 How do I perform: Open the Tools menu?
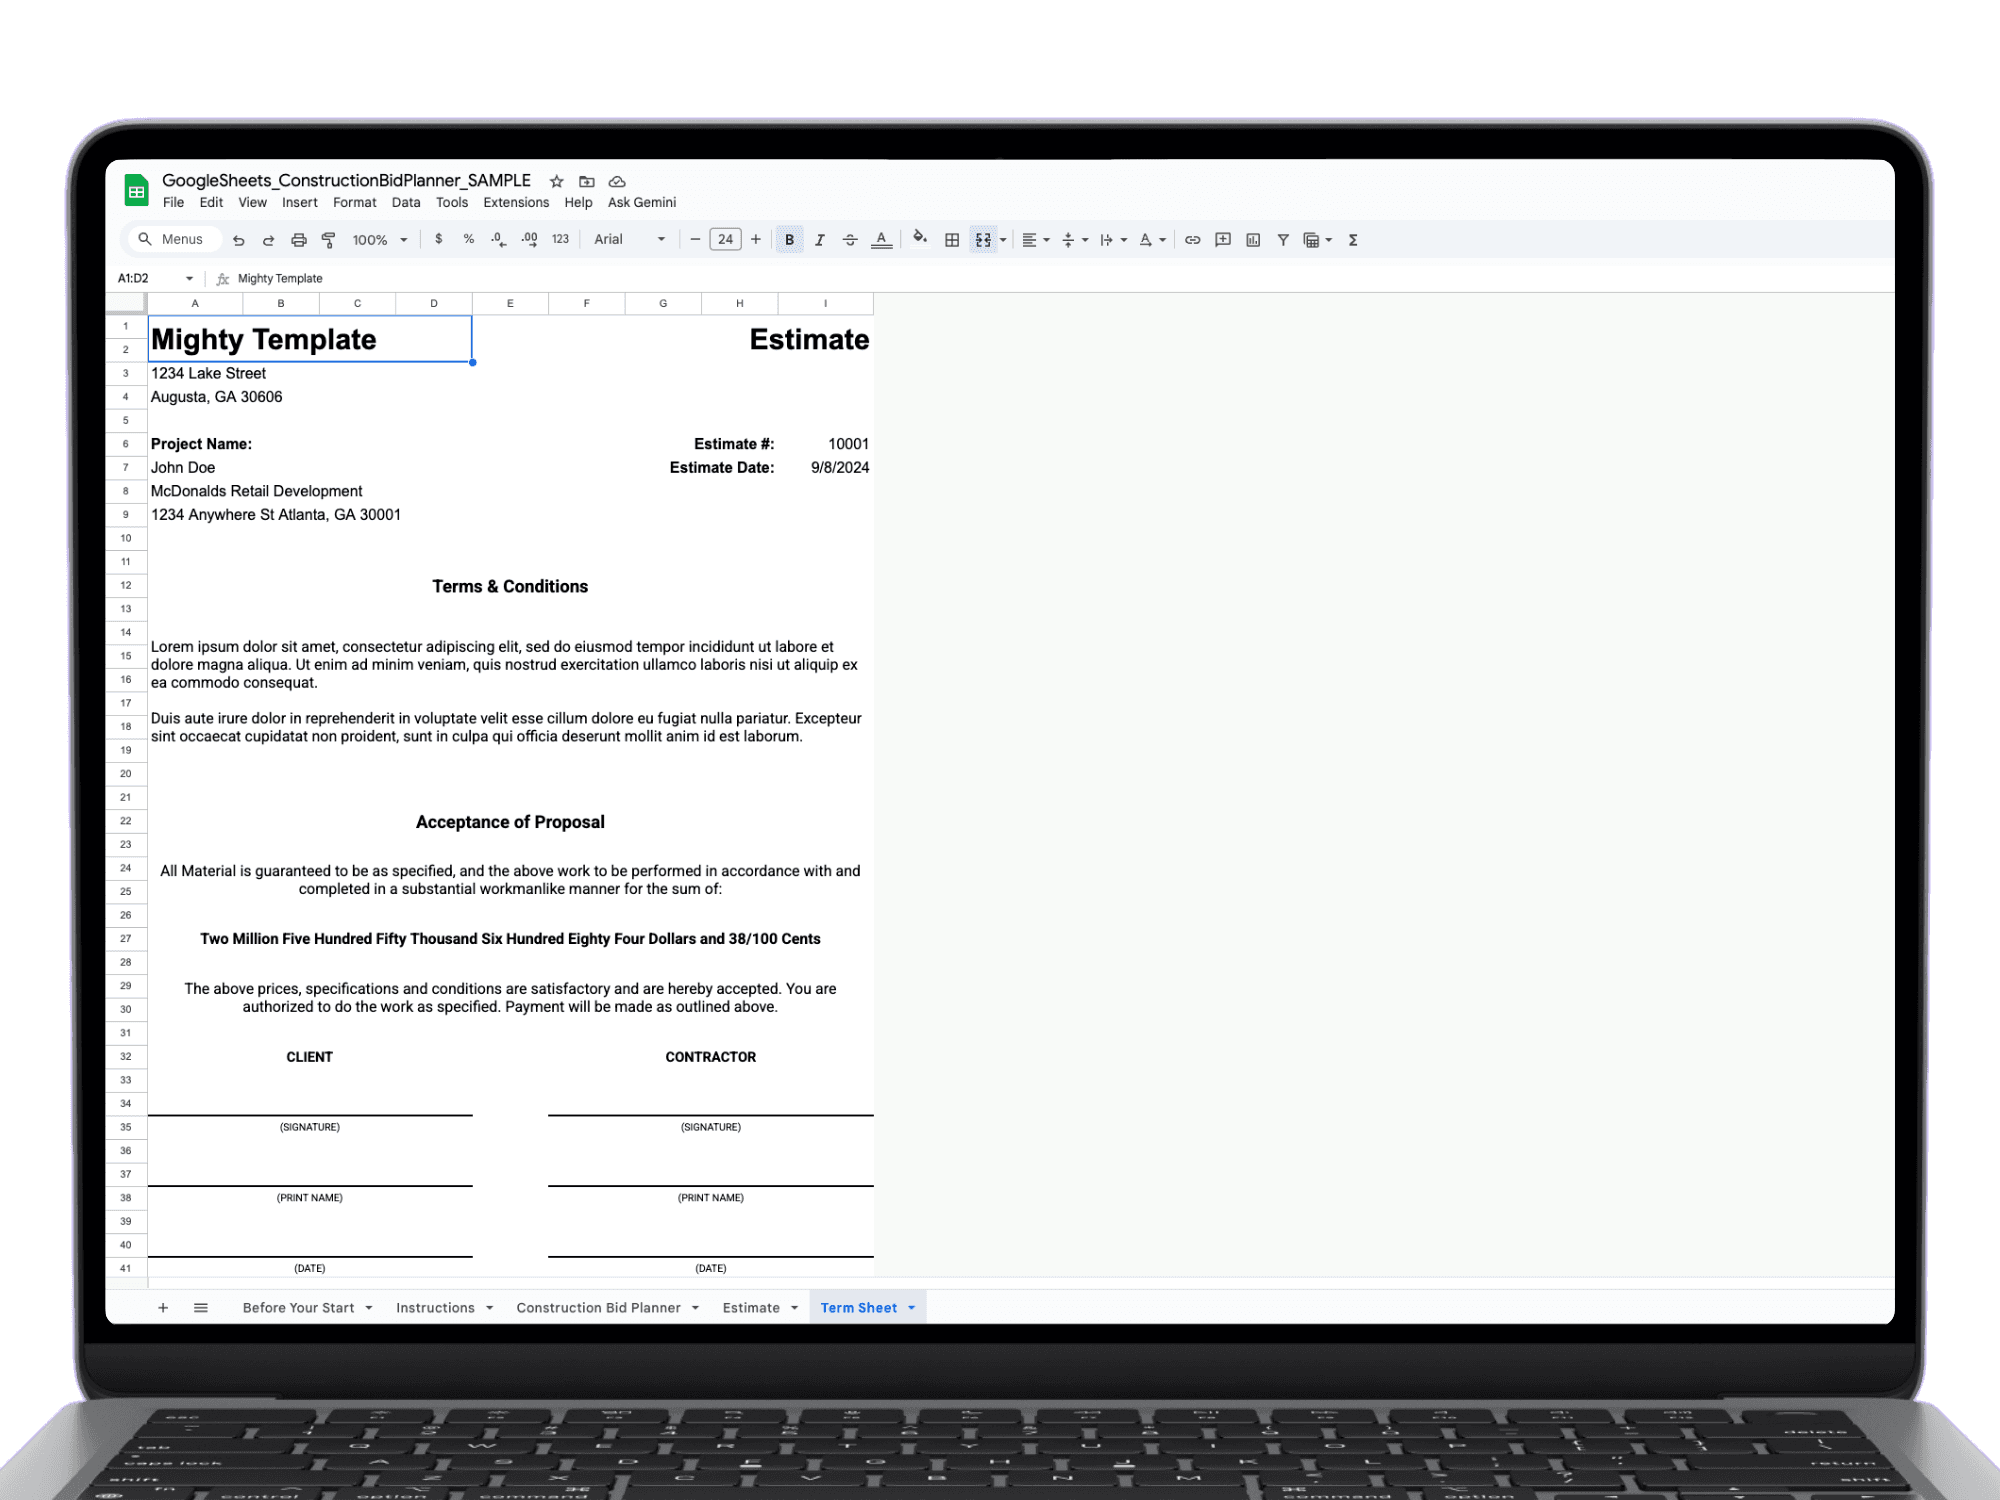[x=452, y=203]
